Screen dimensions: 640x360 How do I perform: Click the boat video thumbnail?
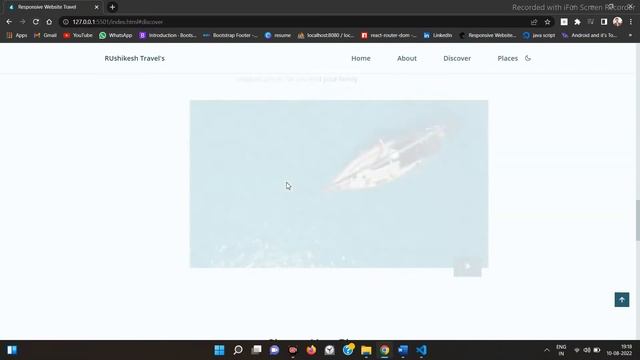pos(339,184)
